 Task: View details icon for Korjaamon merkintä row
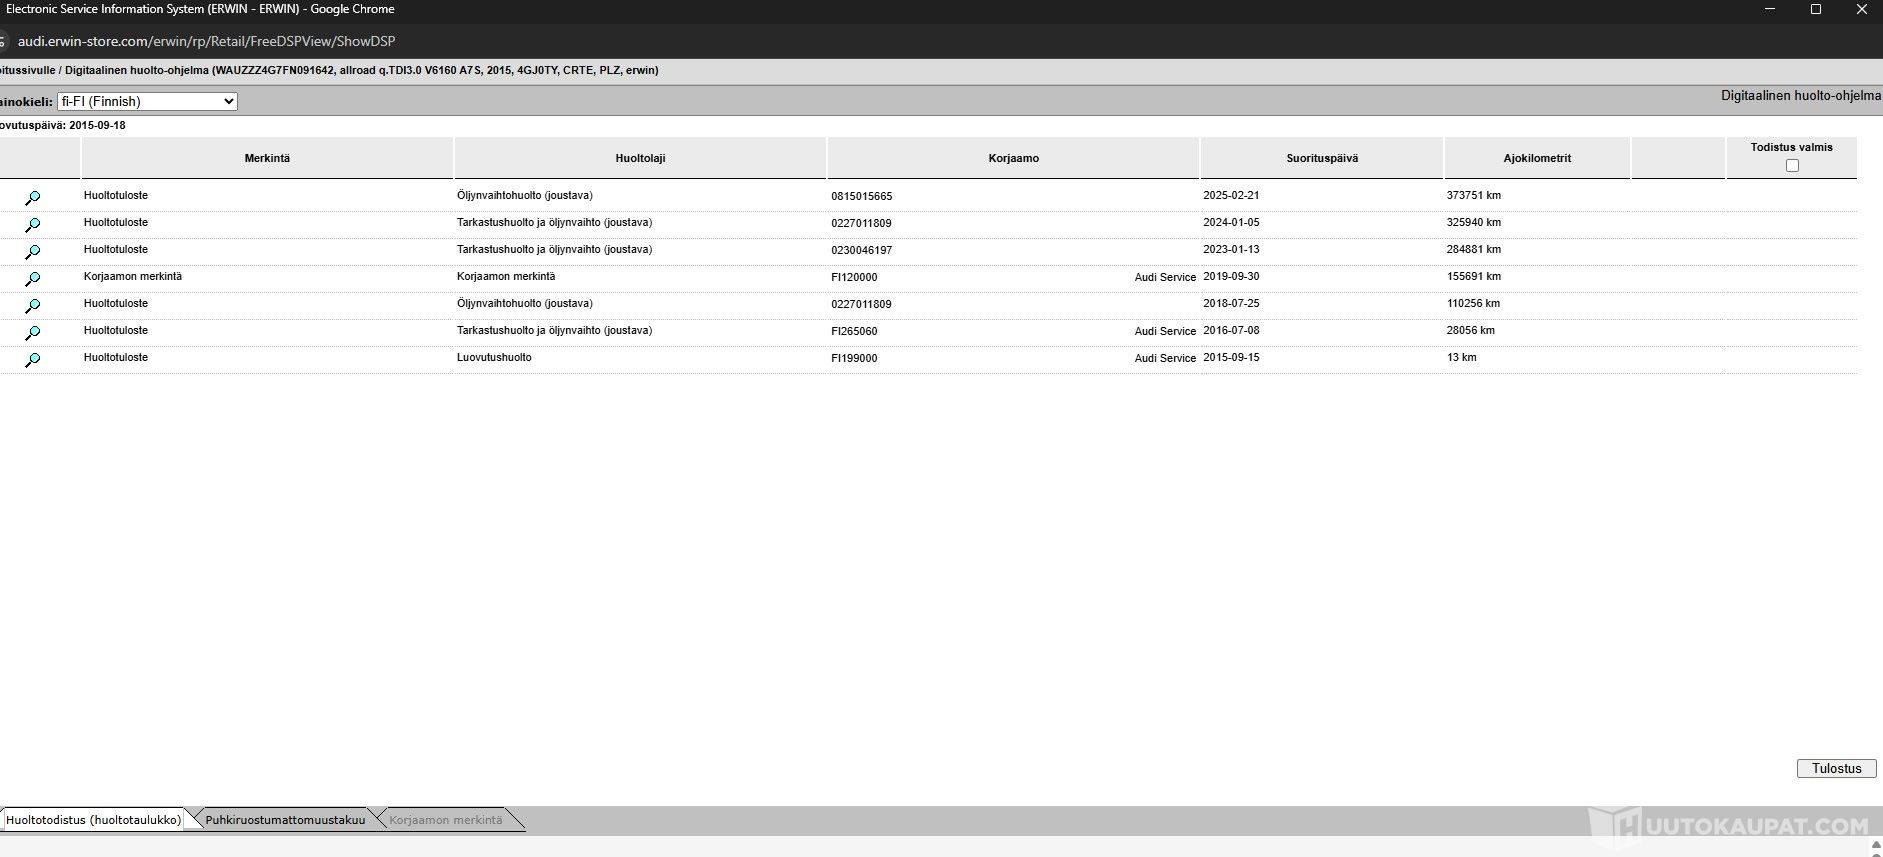pos(32,279)
